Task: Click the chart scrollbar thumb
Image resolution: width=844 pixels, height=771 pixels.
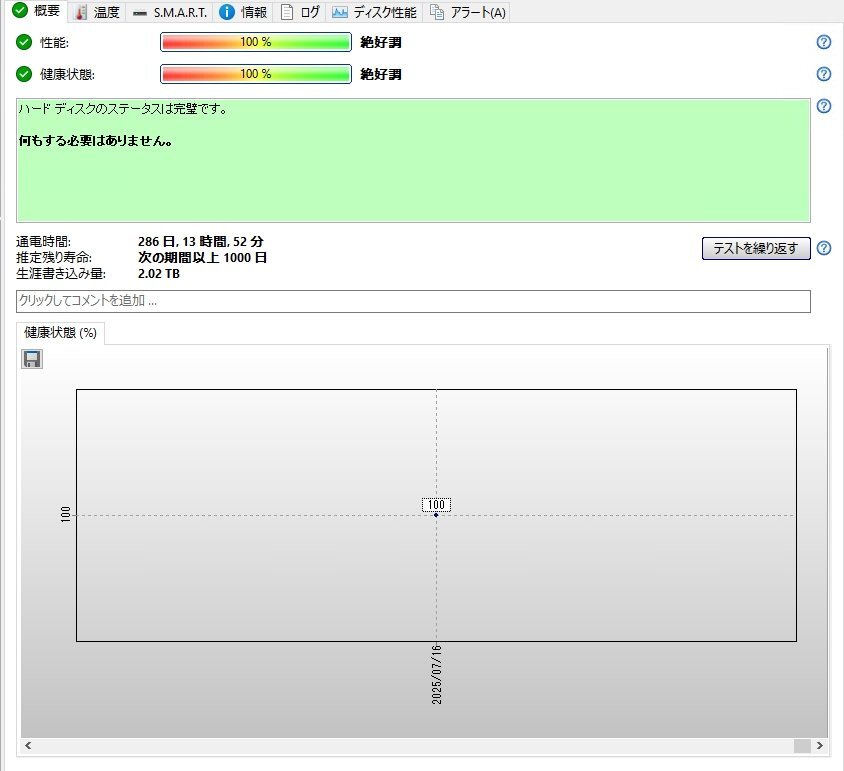Action: pyautogui.click(x=802, y=745)
